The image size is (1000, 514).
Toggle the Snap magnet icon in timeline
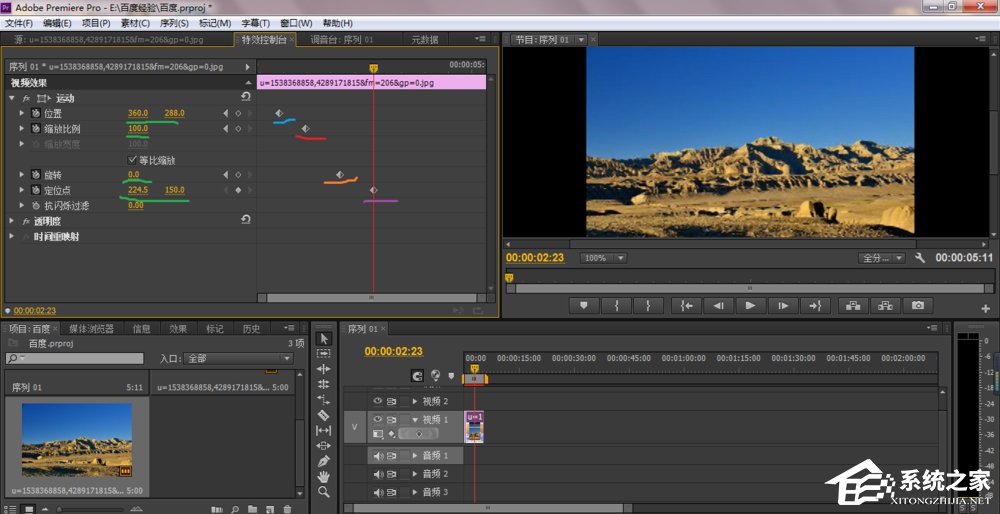click(418, 376)
